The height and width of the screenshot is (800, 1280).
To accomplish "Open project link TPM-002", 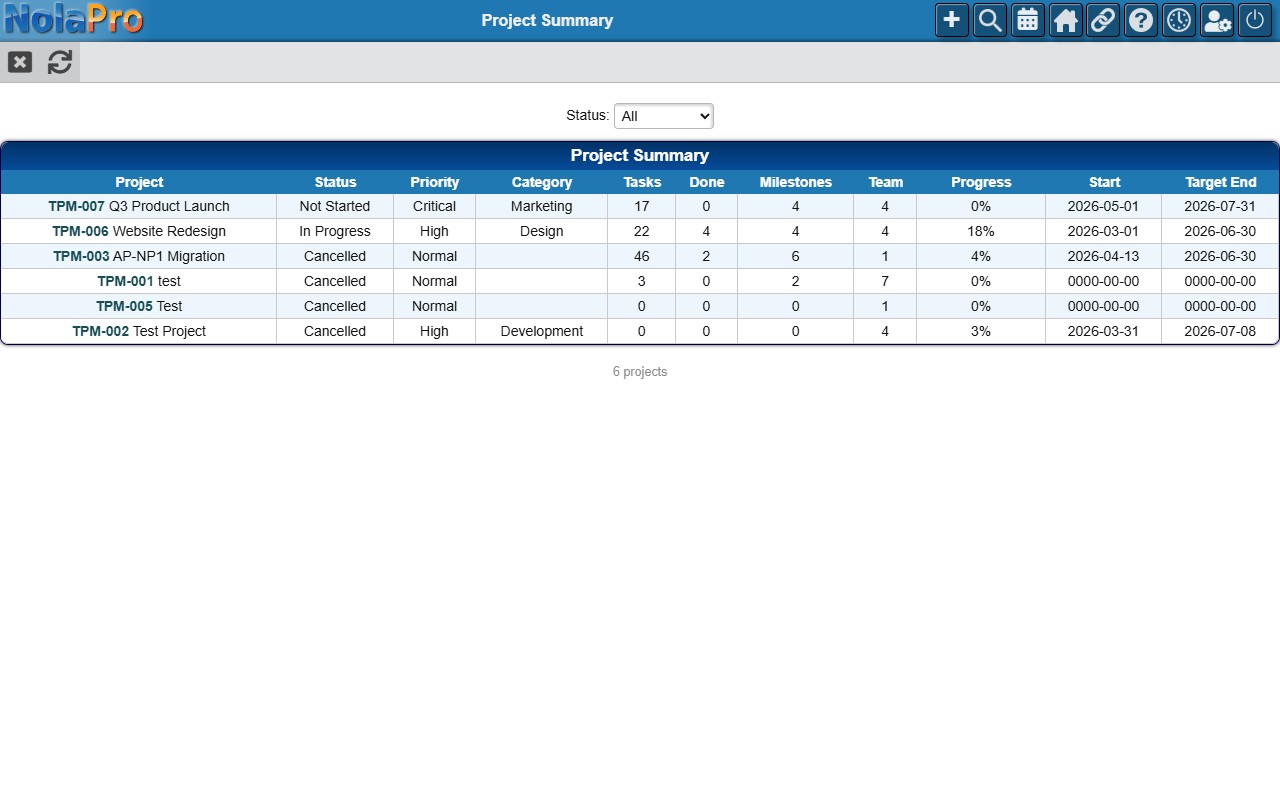I will (x=100, y=331).
